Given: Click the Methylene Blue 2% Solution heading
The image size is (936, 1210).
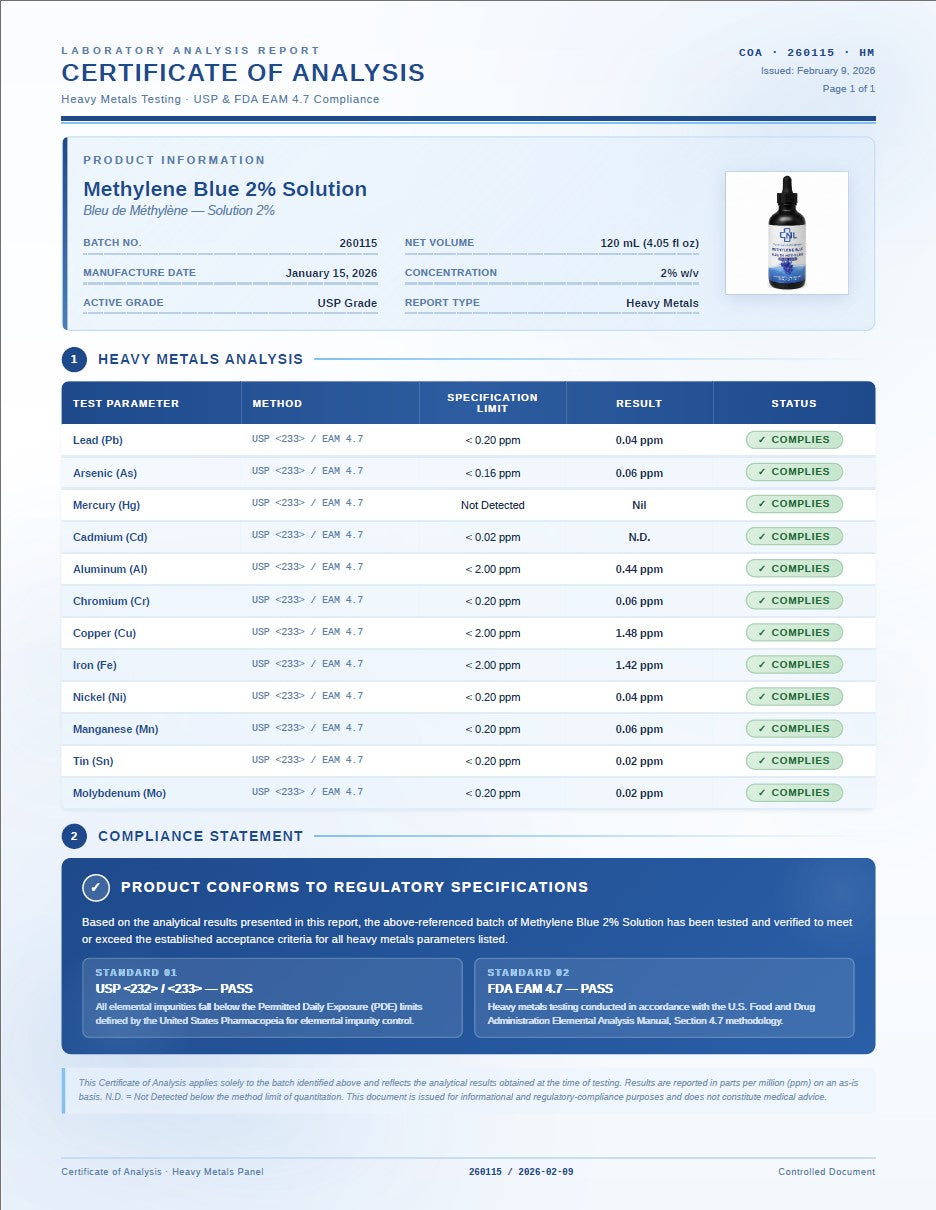Looking at the screenshot, I should (x=225, y=189).
